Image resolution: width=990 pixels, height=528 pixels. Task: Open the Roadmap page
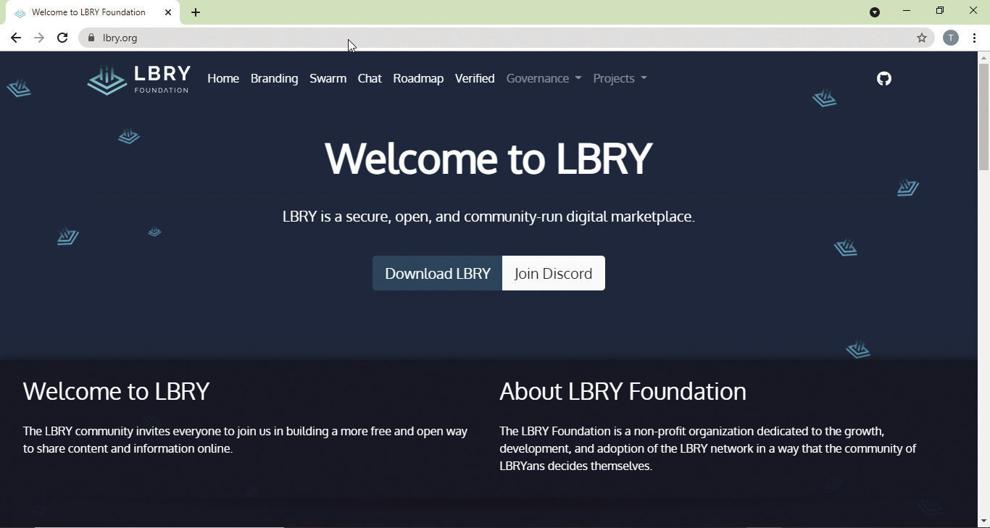[x=418, y=78]
